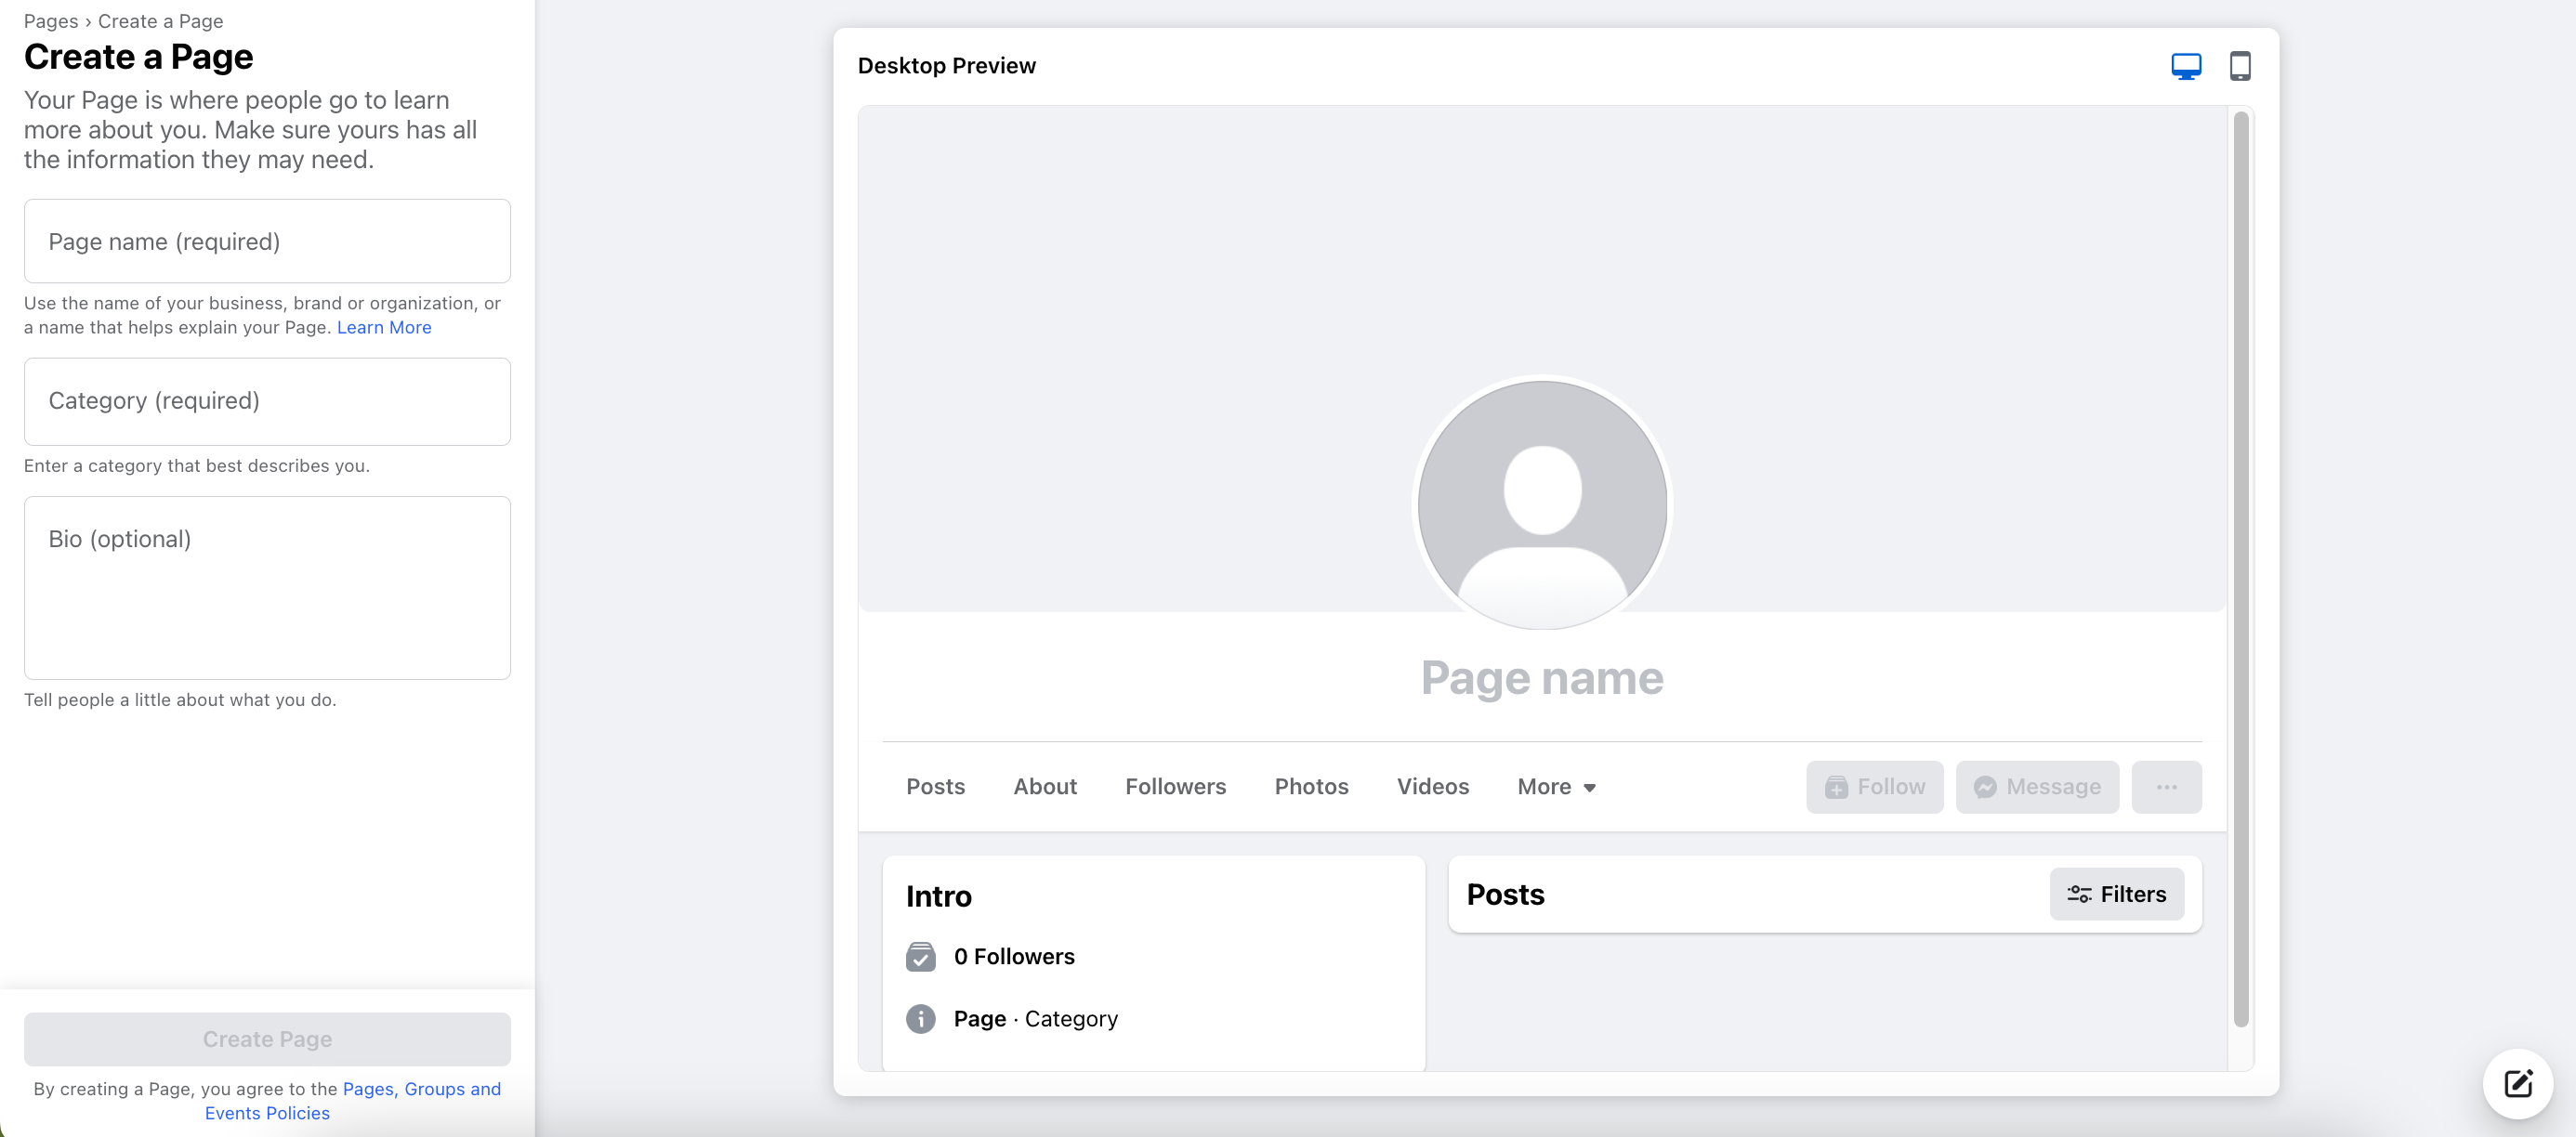Screen dimensions: 2576x1137
Task: Click the plus icon on the Follow button
Action: 1837,787
